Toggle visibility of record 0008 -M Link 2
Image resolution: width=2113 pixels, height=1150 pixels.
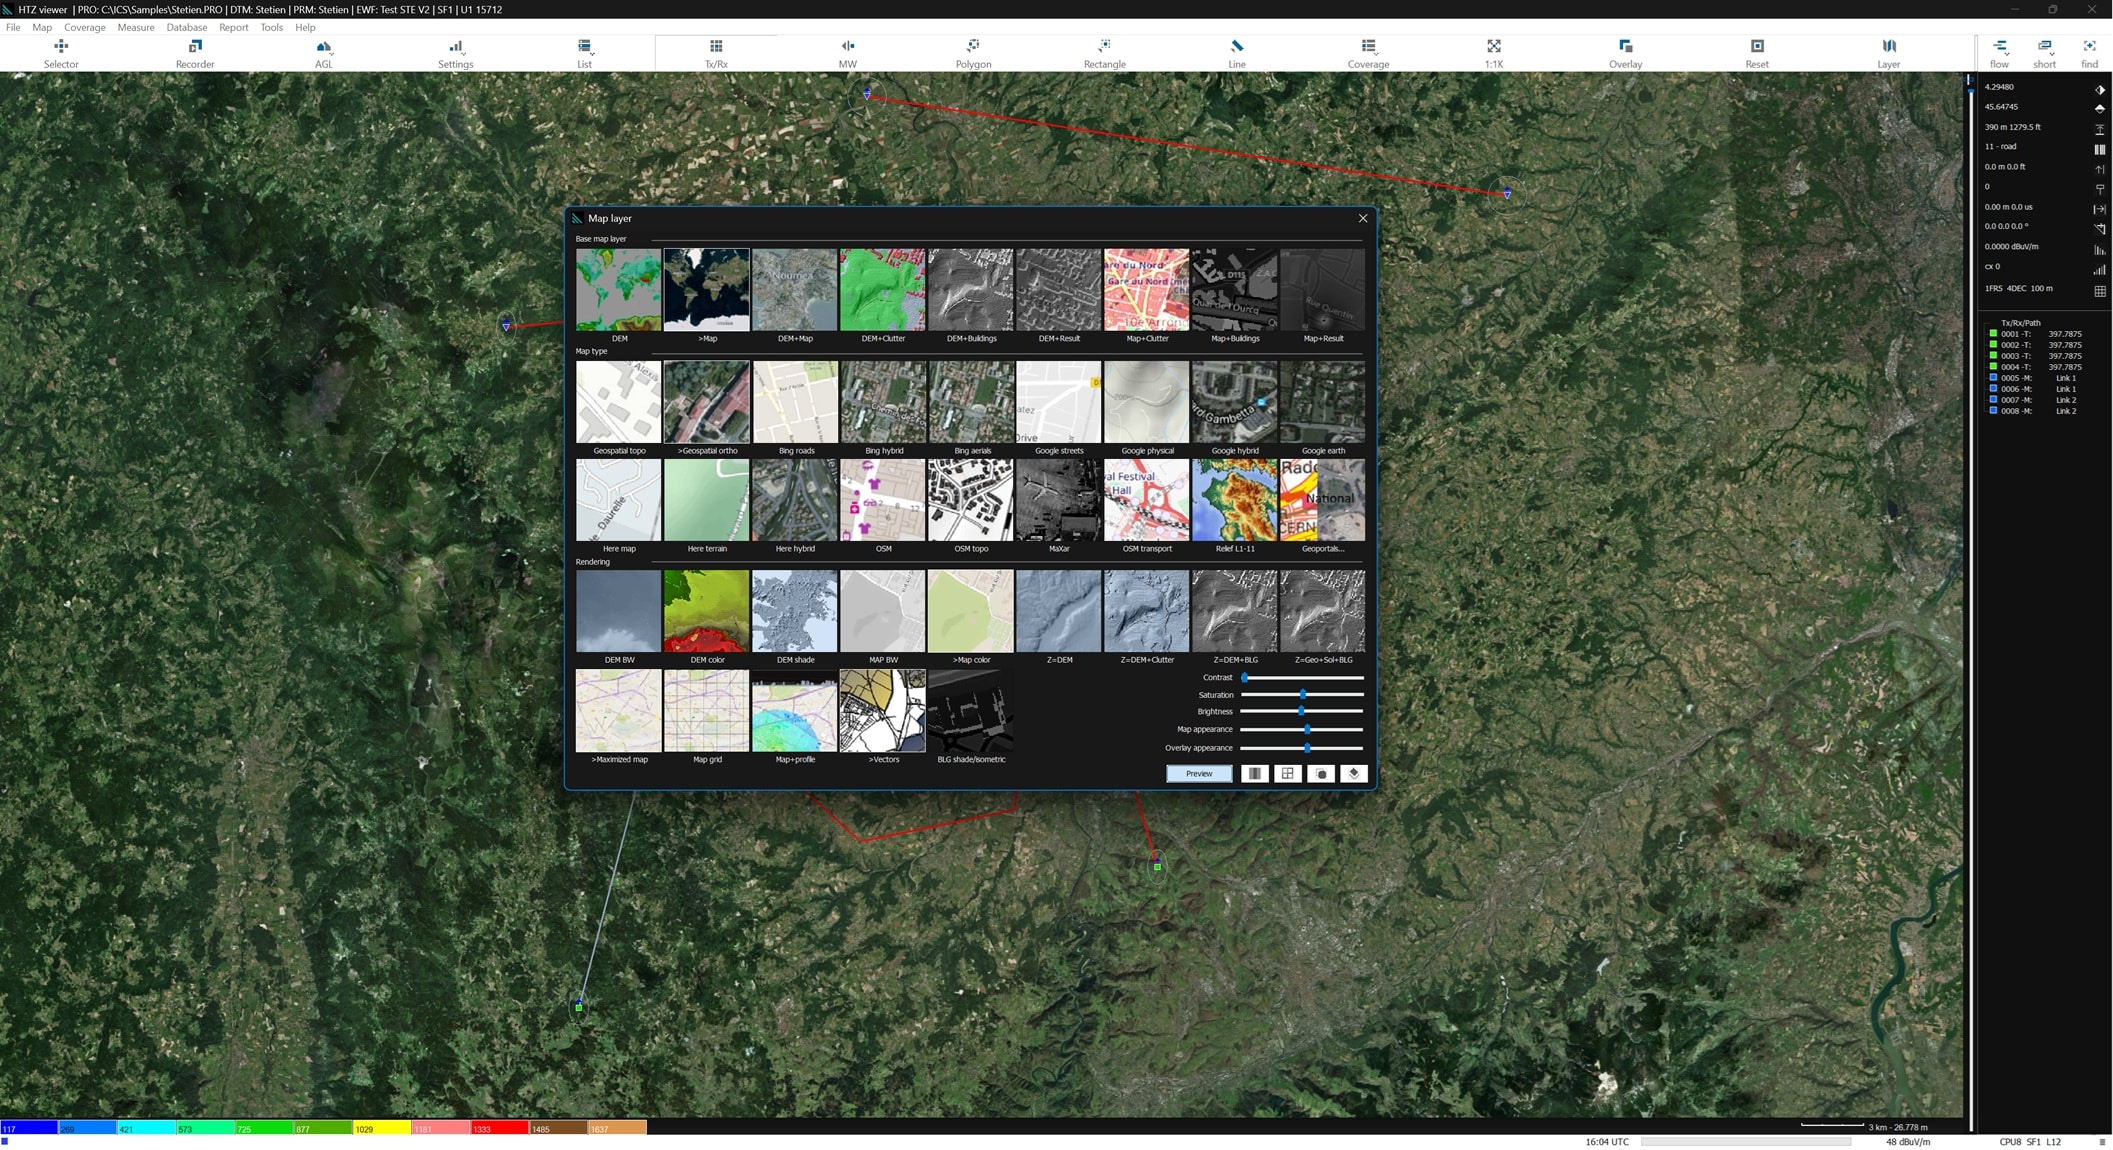[1993, 411]
